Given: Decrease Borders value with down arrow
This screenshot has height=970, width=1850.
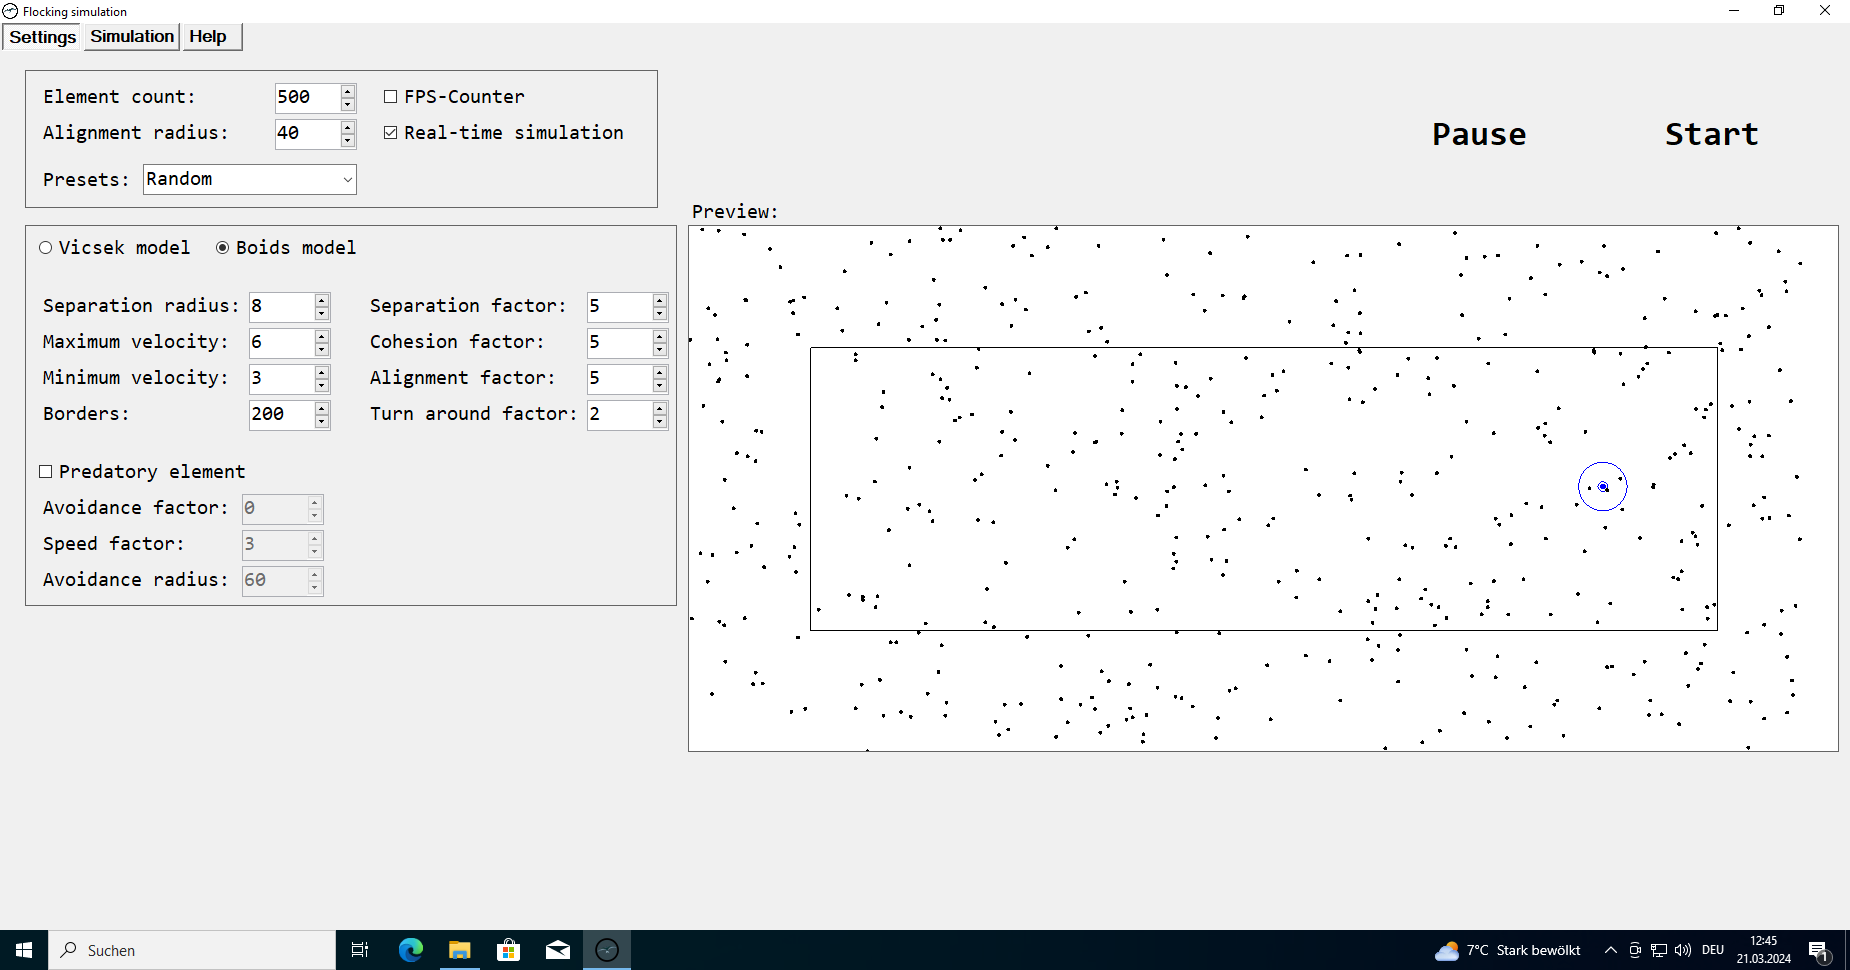Looking at the screenshot, I should (x=322, y=422).
